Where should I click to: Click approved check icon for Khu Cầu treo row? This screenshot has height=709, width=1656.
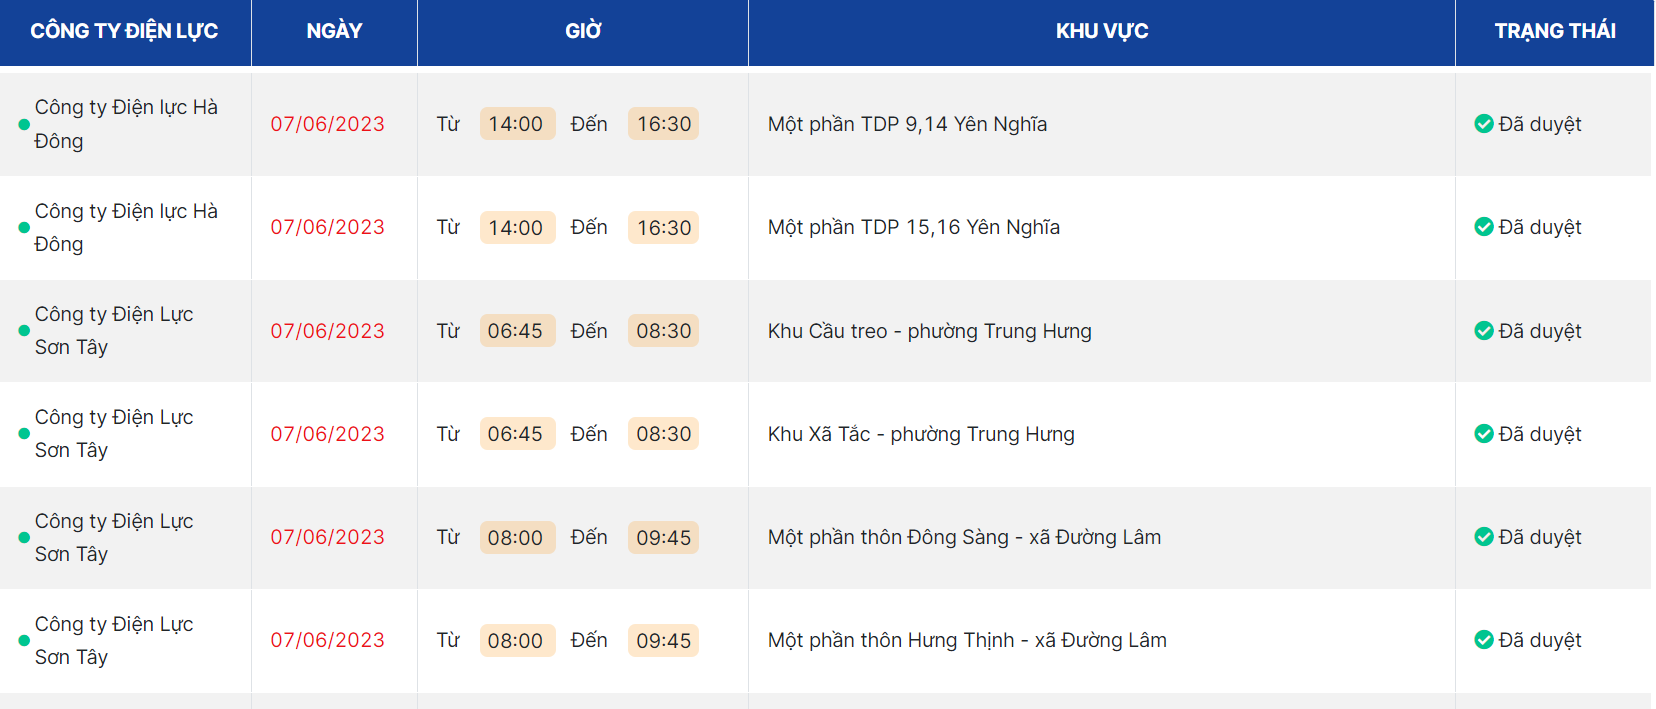1484,331
